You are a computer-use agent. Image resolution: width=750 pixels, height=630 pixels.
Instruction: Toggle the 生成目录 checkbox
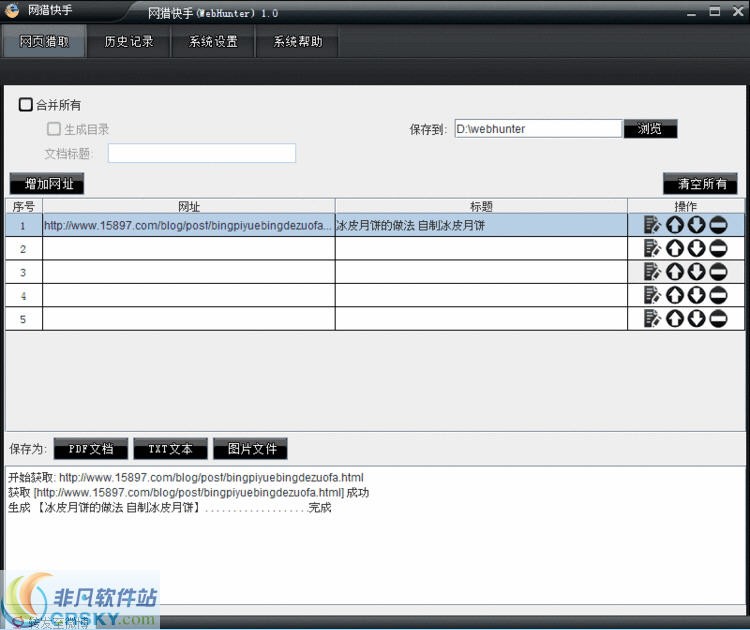54,129
